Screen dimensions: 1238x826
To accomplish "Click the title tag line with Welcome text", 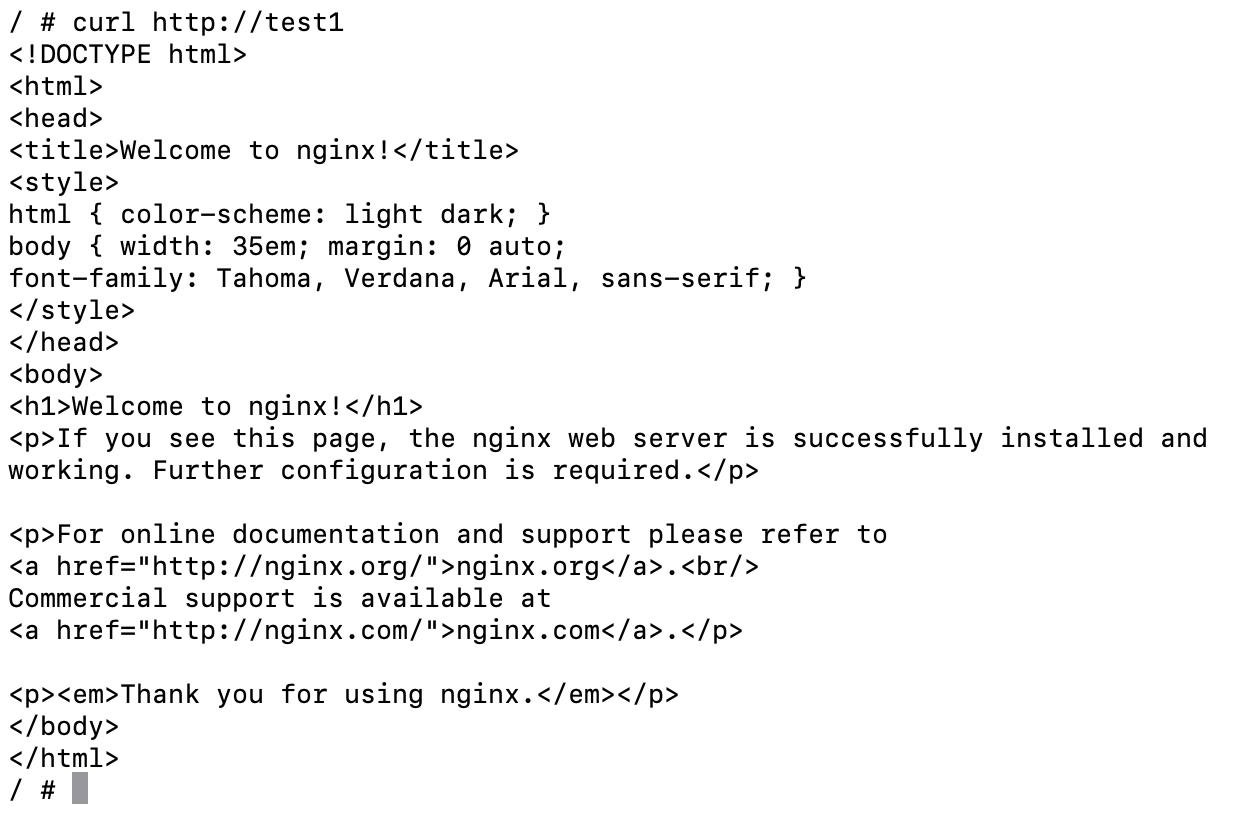I will (x=264, y=150).
